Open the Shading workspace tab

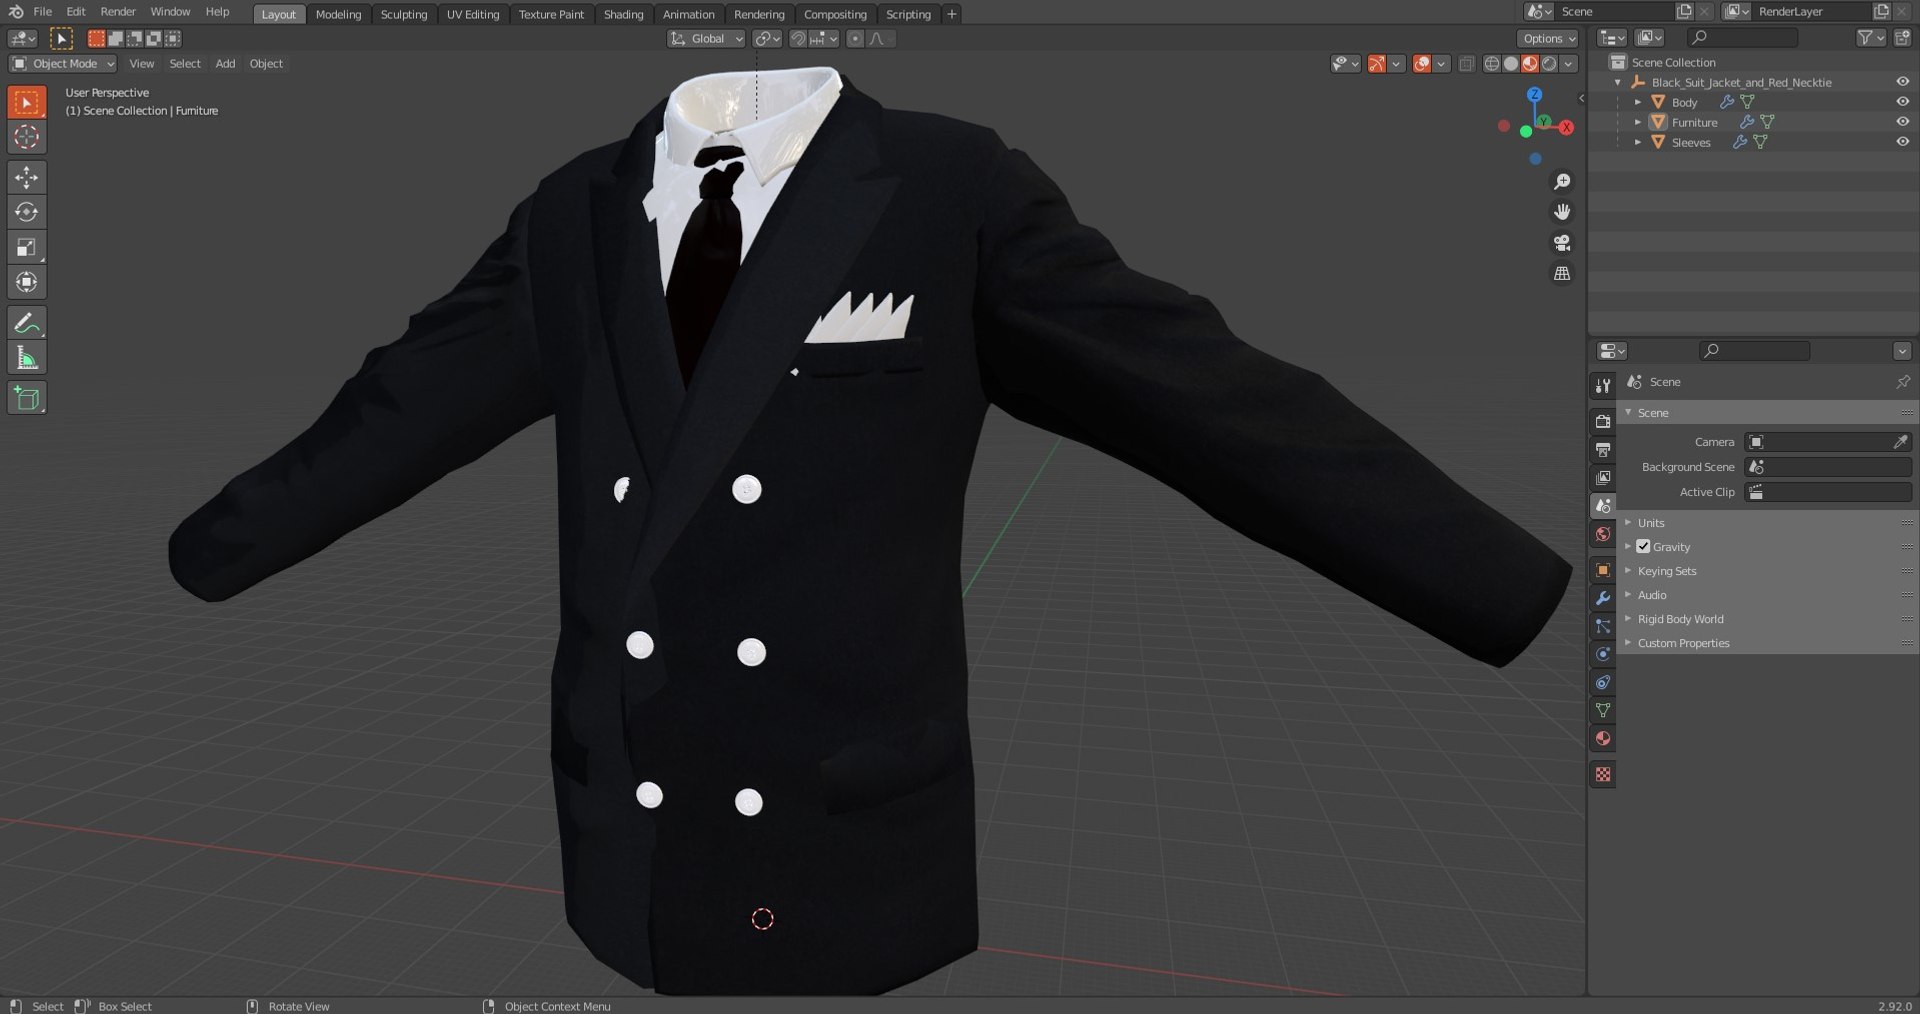pyautogui.click(x=623, y=14)
